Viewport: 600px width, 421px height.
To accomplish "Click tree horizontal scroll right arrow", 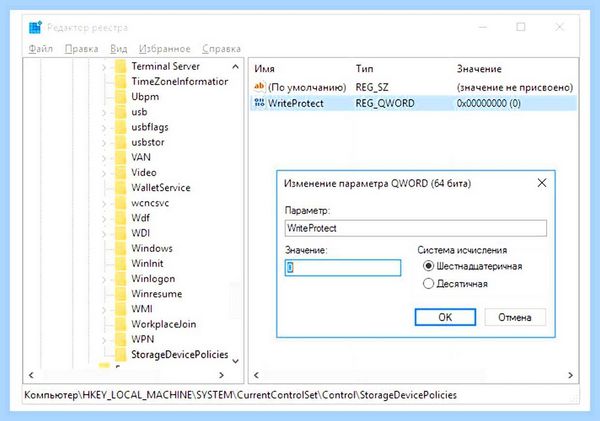I will 221,375.
